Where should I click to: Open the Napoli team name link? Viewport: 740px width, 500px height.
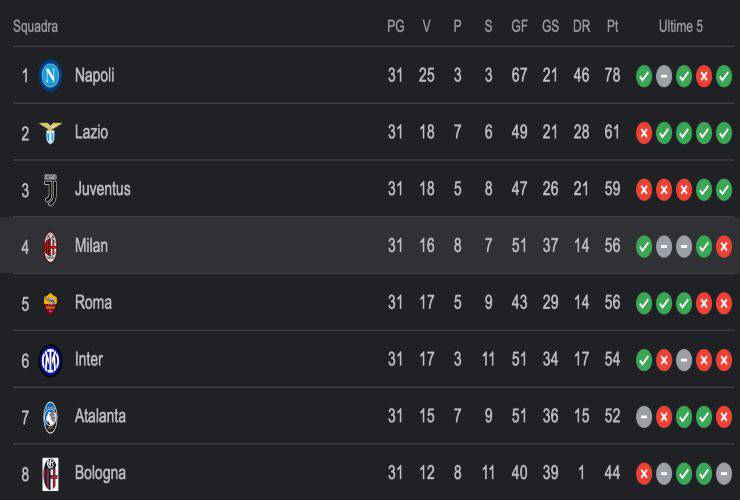(94, 76)
